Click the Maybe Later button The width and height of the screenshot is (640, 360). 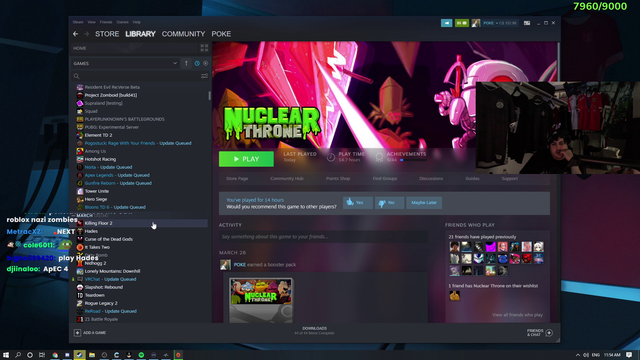click(x=424, y=202)
